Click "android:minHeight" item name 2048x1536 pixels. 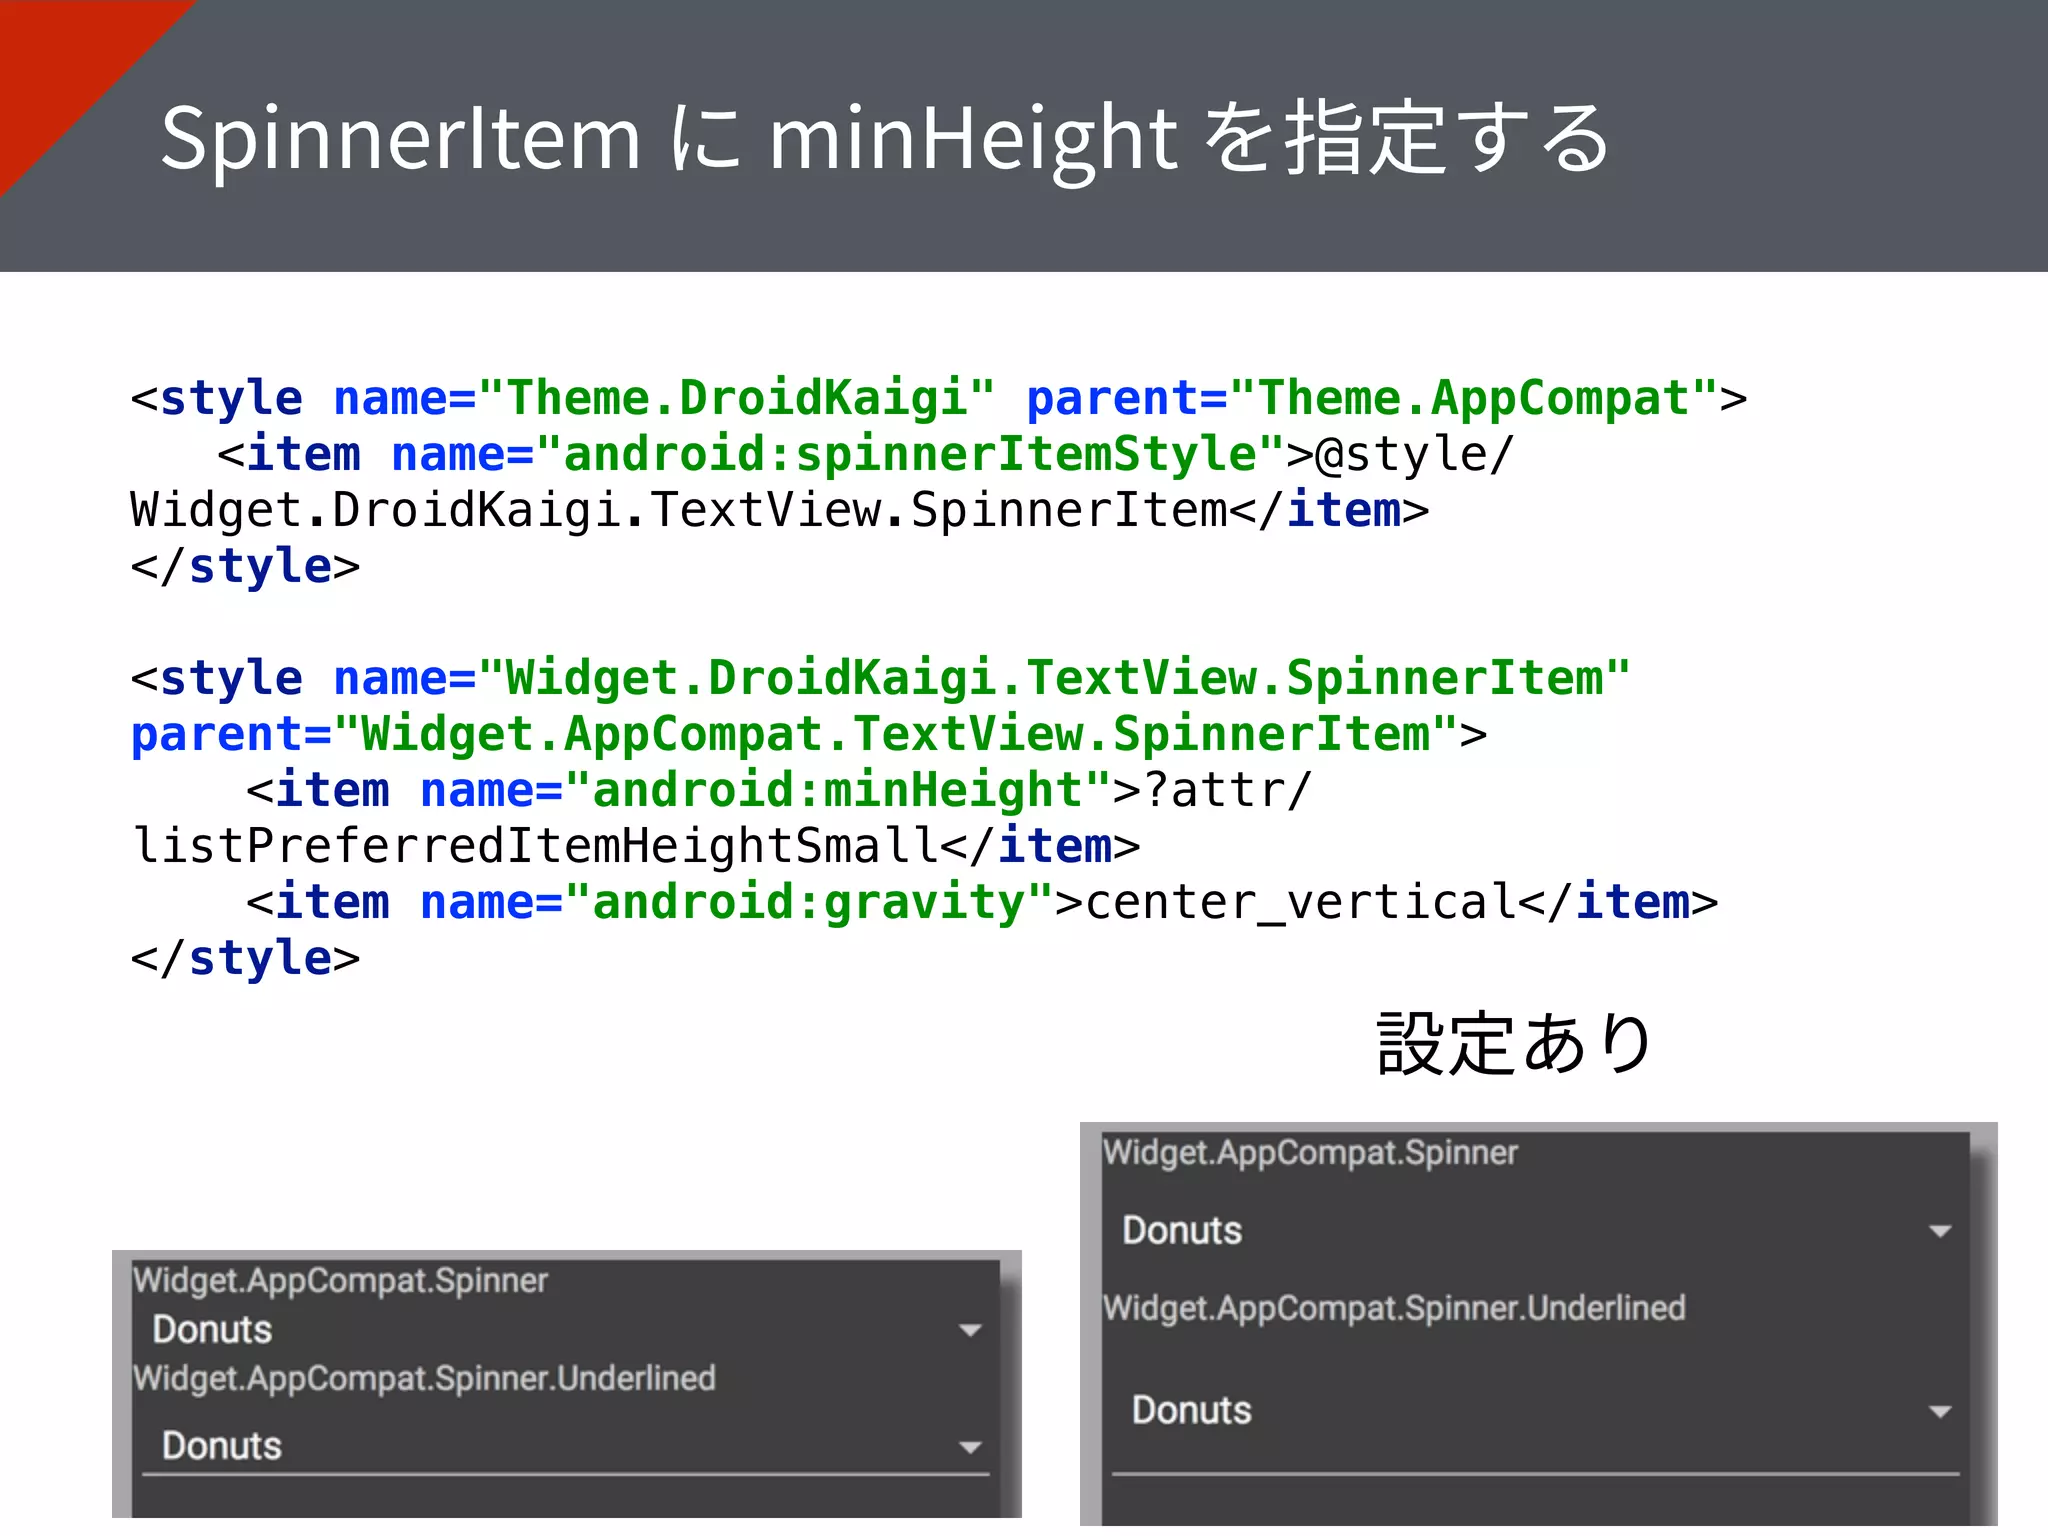(838, 790)
